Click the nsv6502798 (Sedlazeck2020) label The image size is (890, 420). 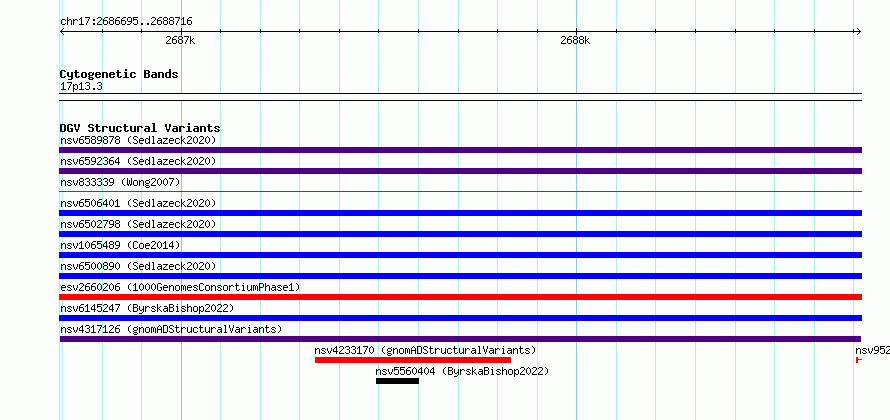pyautogui.click(x=138, y=224)
